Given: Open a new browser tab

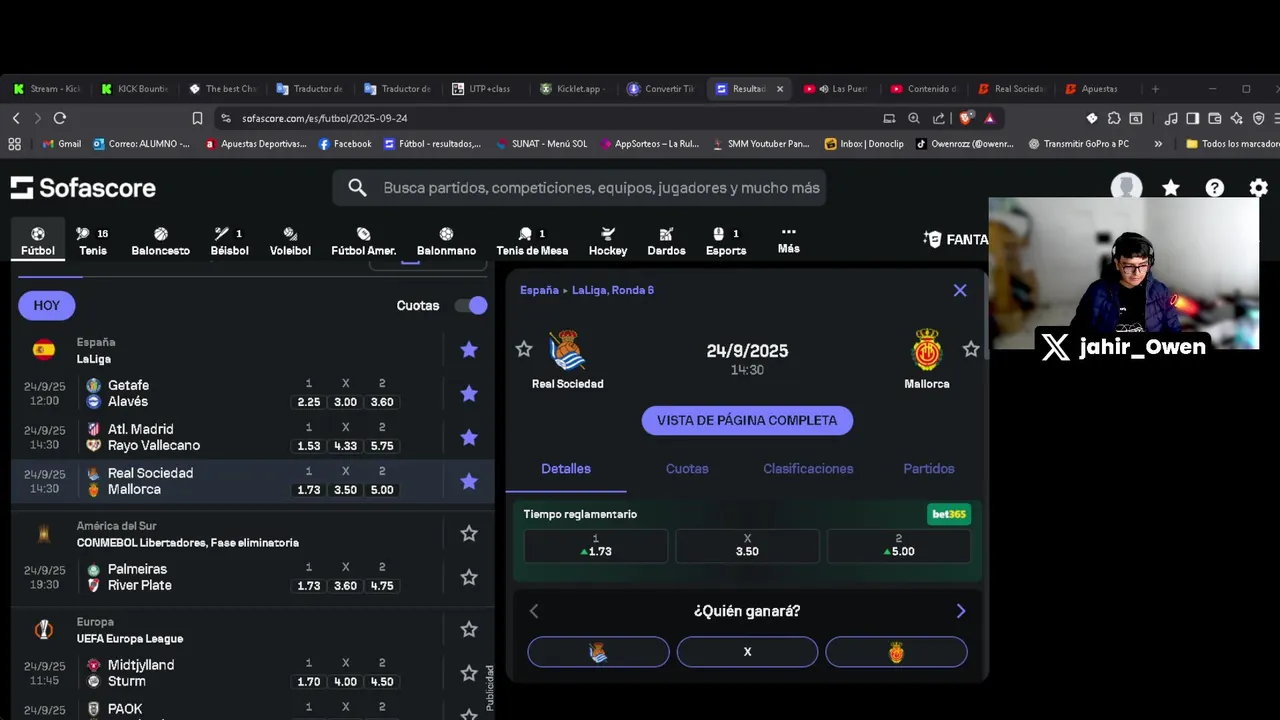Looking at the screenshot, I should tap(1155, 89).
